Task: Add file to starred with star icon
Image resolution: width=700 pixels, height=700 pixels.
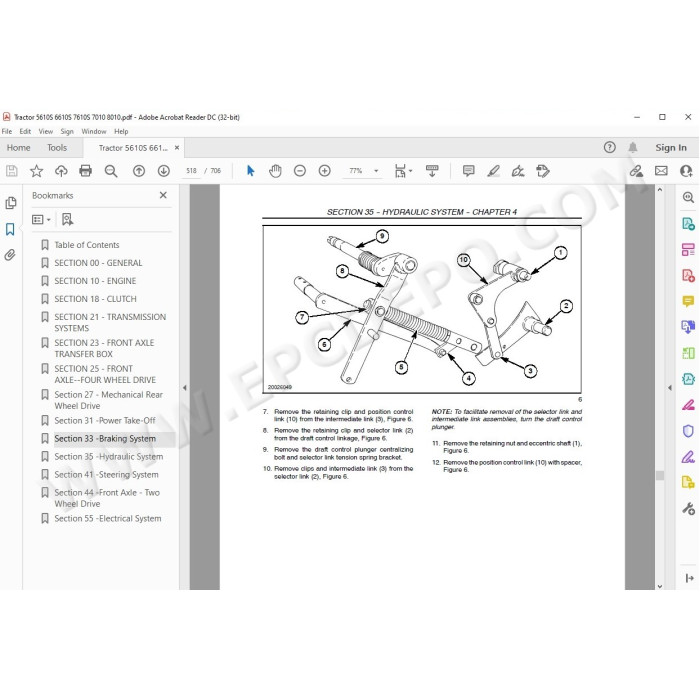Action: pyautogui.click(x=37, y=171)
